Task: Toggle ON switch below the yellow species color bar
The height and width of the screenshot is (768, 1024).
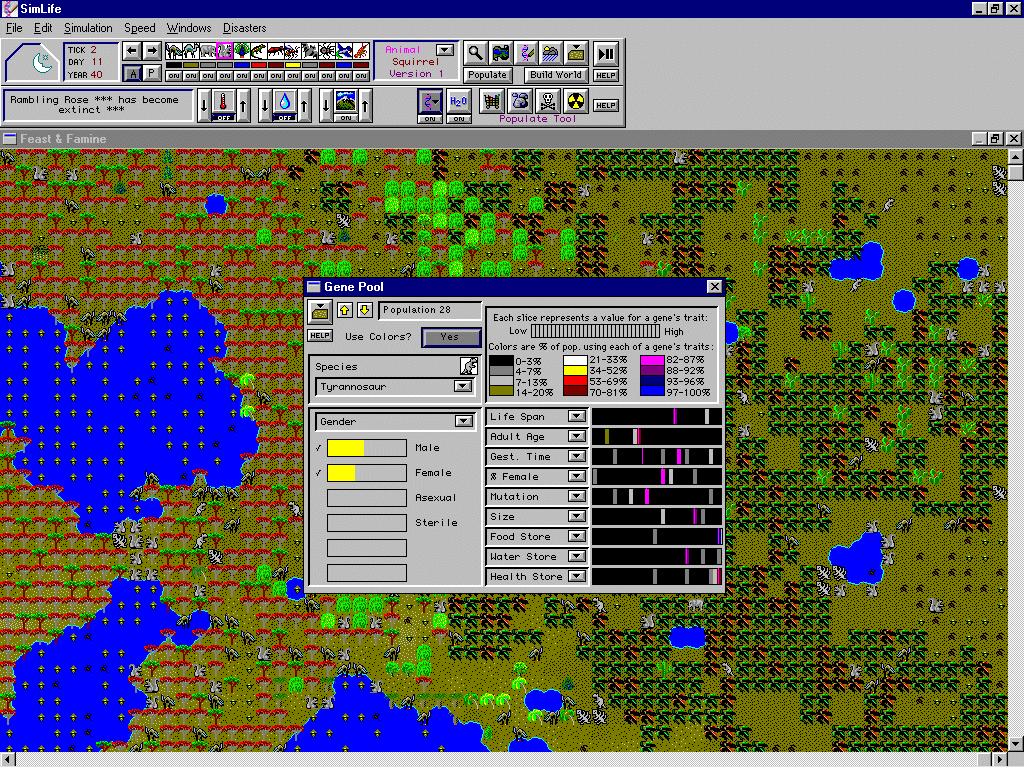Action: coord(293,76)
